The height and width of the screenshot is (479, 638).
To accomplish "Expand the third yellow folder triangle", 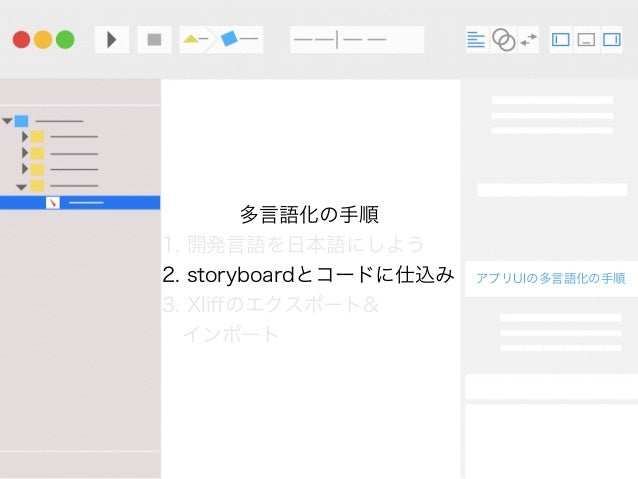I will (x=25, y=168).
